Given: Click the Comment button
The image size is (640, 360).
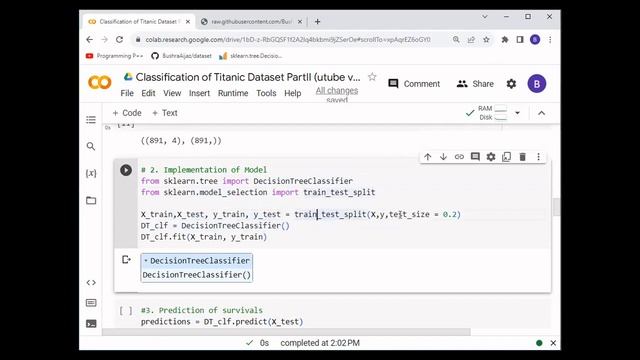Looking at the screenshot, I should coord(414,84).
